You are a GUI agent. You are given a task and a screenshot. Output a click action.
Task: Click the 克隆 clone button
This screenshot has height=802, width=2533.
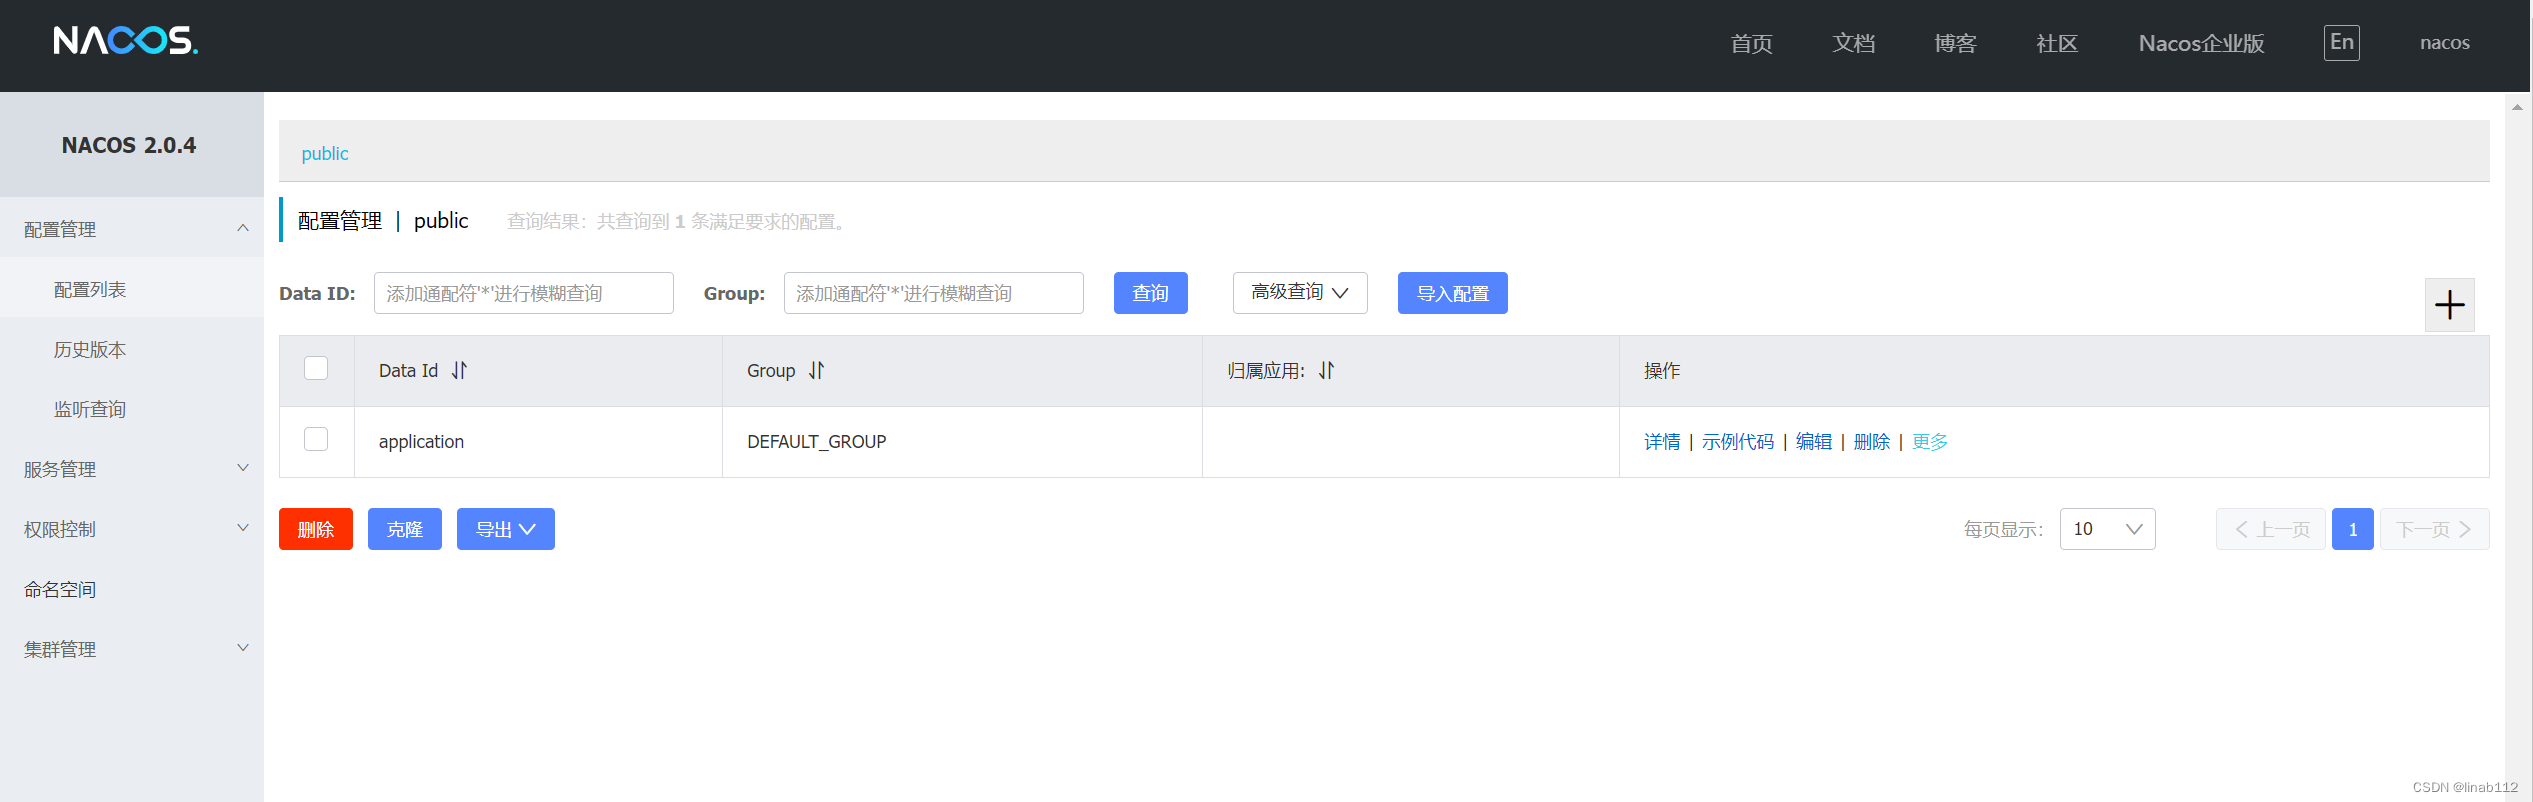(x=405, y=529)
